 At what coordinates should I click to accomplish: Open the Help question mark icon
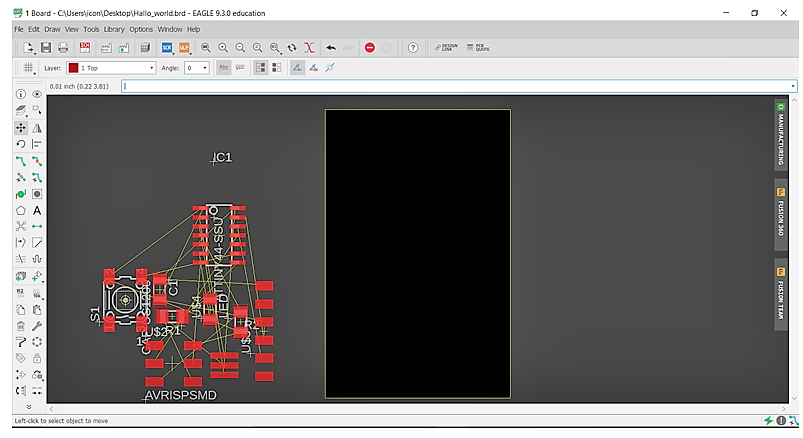pos(413,48)
